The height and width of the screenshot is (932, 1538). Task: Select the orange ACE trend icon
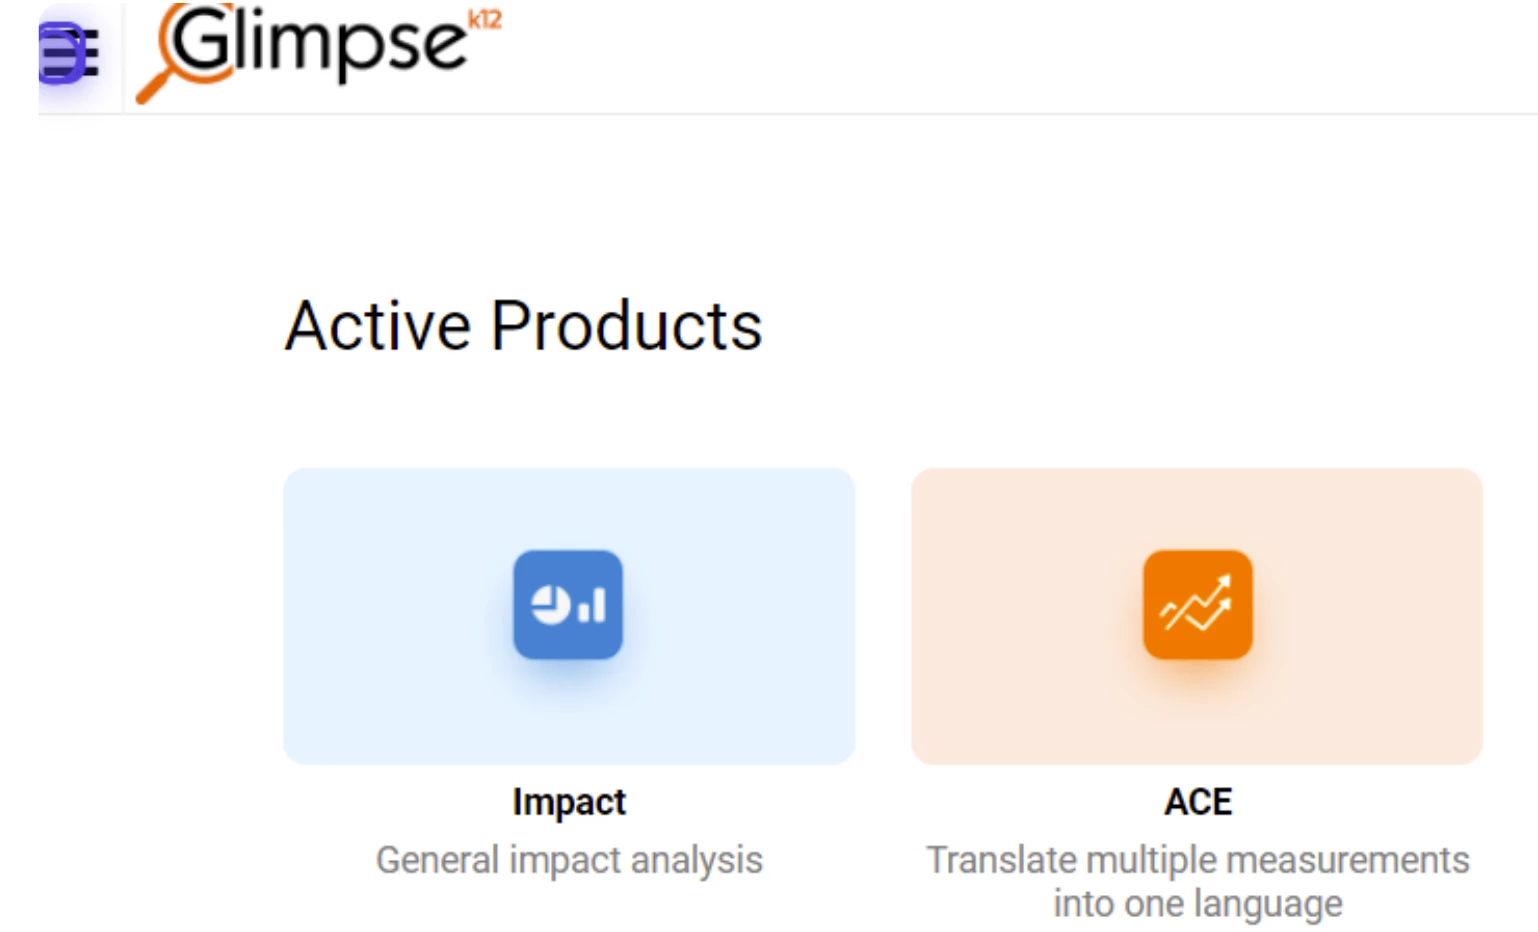[x=1197, y=604]
